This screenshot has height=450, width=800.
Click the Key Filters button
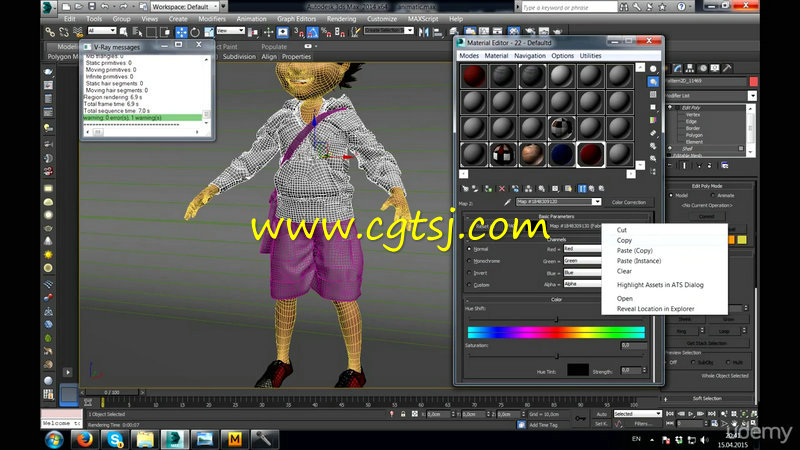[643, 423]
